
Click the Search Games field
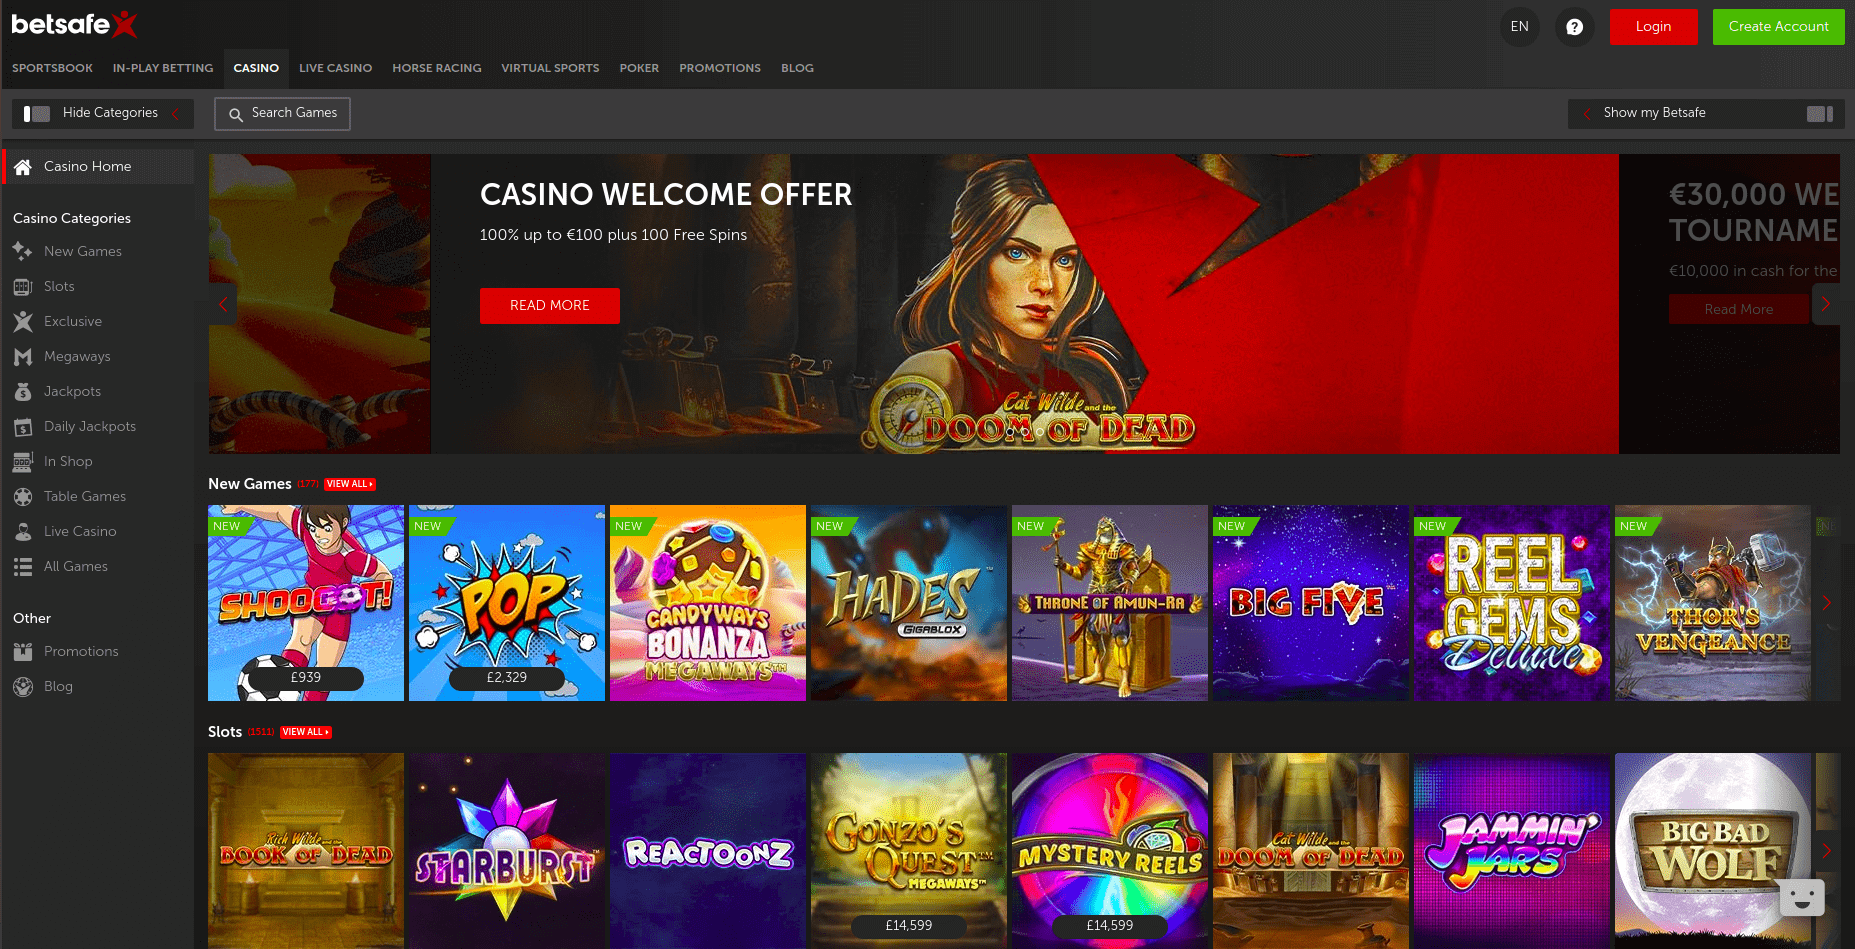pyautogui.click(x=282, y=114)
